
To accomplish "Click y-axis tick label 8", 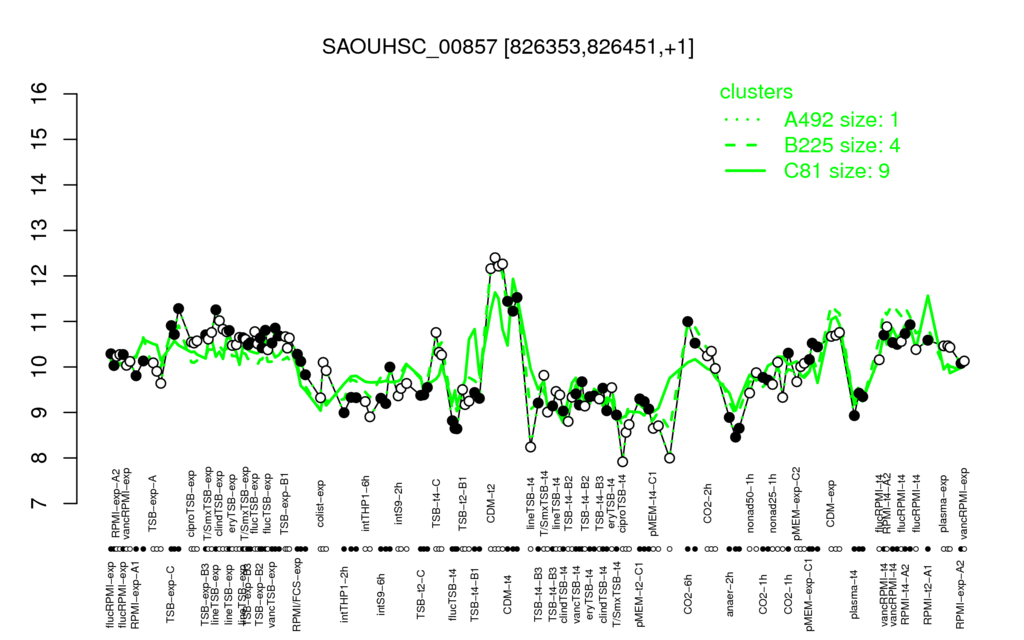I will [40, 458].
